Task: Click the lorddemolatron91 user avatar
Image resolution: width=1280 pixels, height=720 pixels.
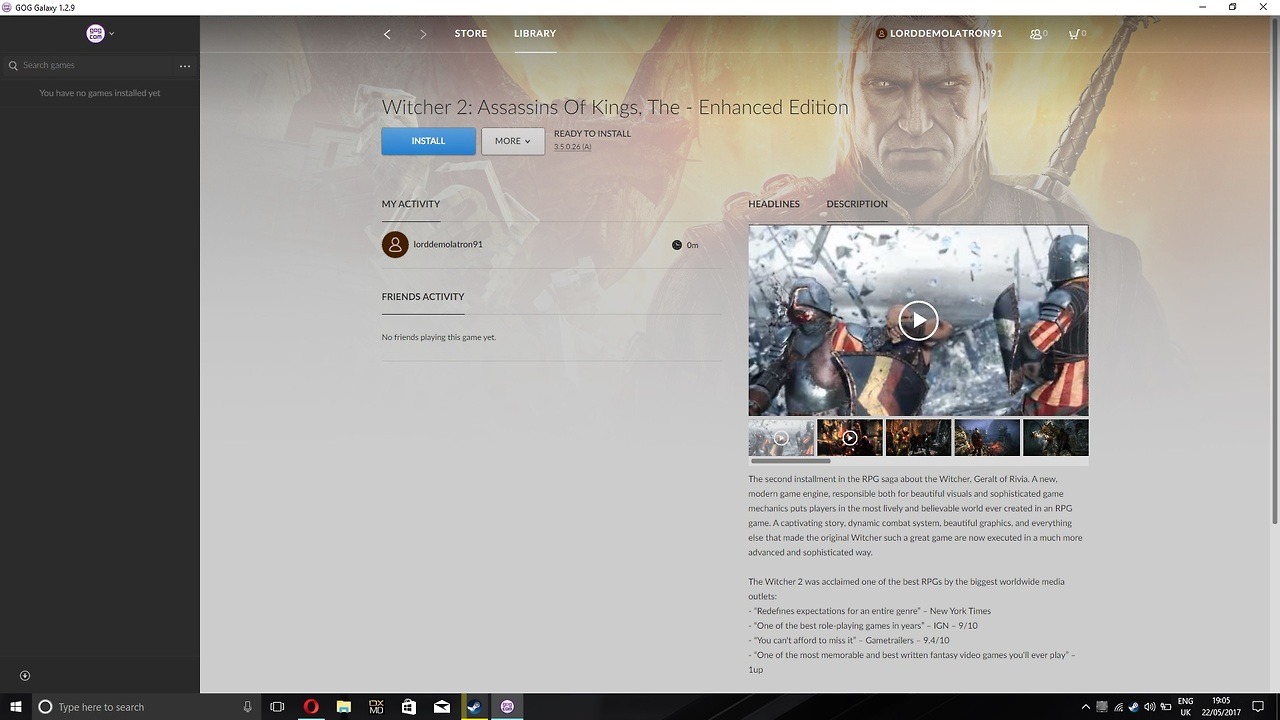Action: 395,245
